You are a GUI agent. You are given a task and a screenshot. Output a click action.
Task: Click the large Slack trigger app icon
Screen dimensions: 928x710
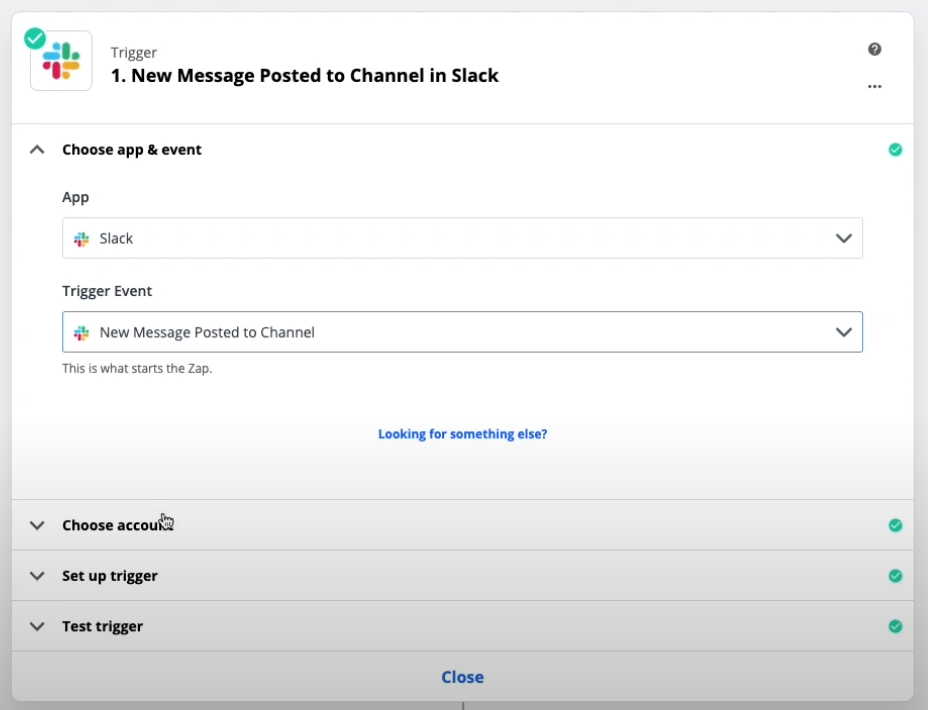[x=61, y=61]
